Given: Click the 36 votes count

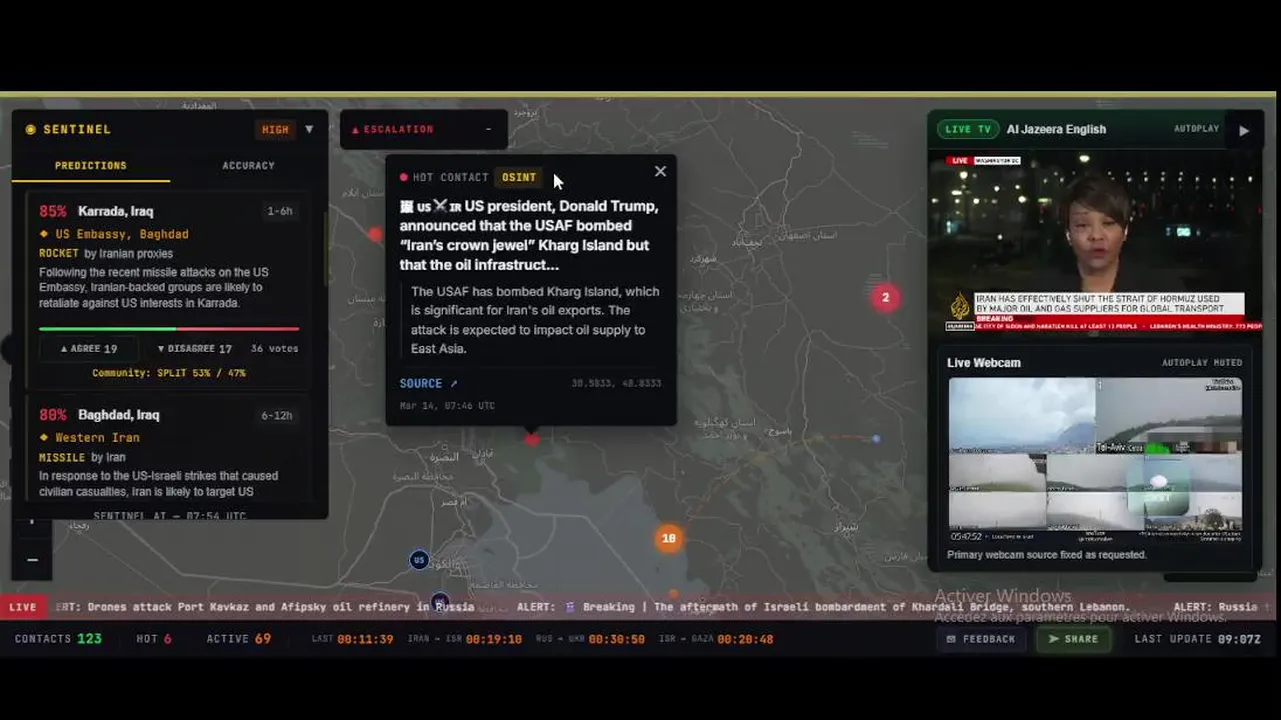Looking at the screenshot, I should click(x=275, y=348).
